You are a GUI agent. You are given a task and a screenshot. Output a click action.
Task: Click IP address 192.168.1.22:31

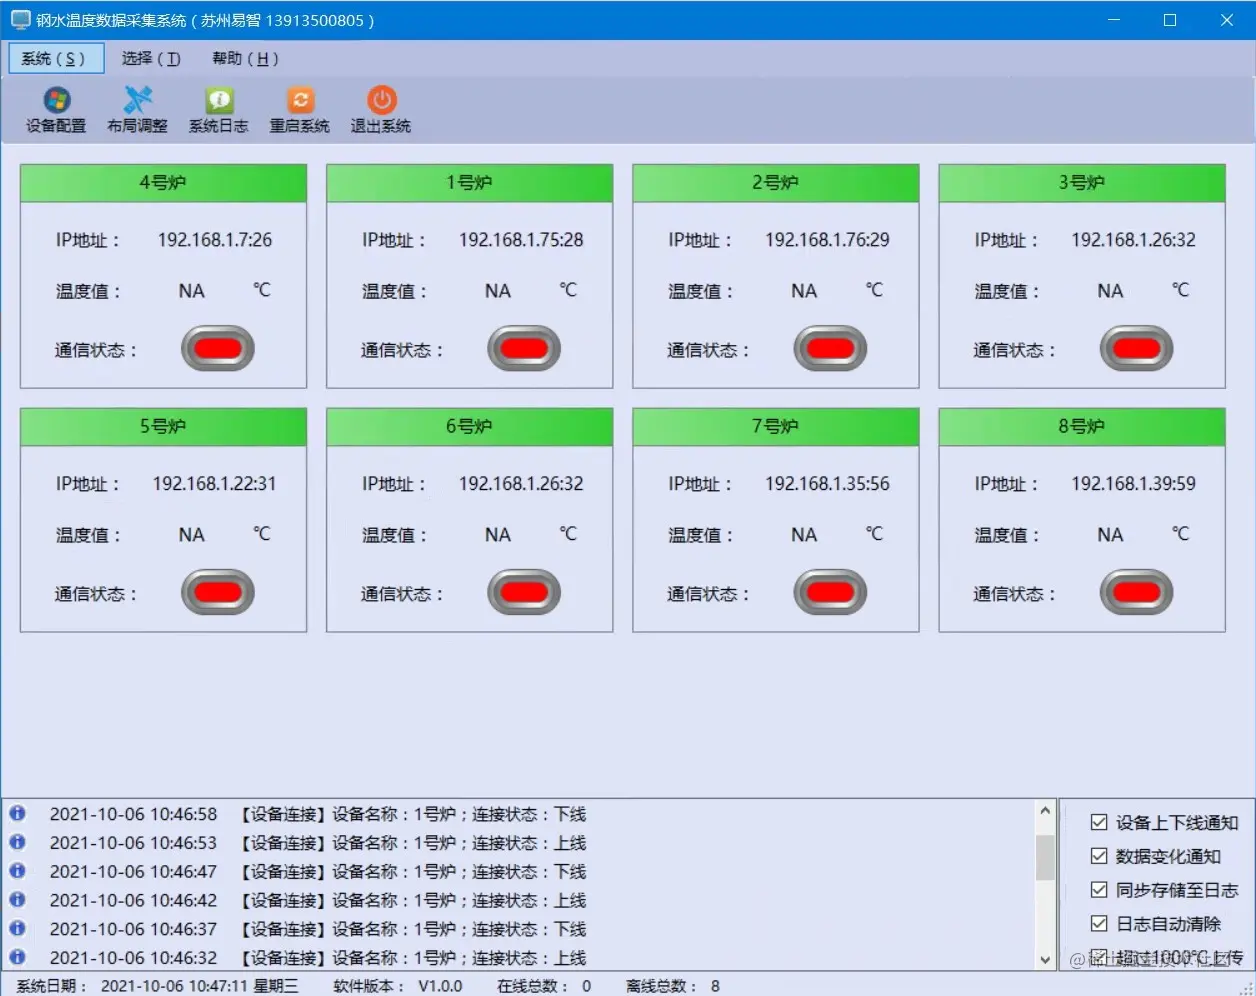(214, 484)
